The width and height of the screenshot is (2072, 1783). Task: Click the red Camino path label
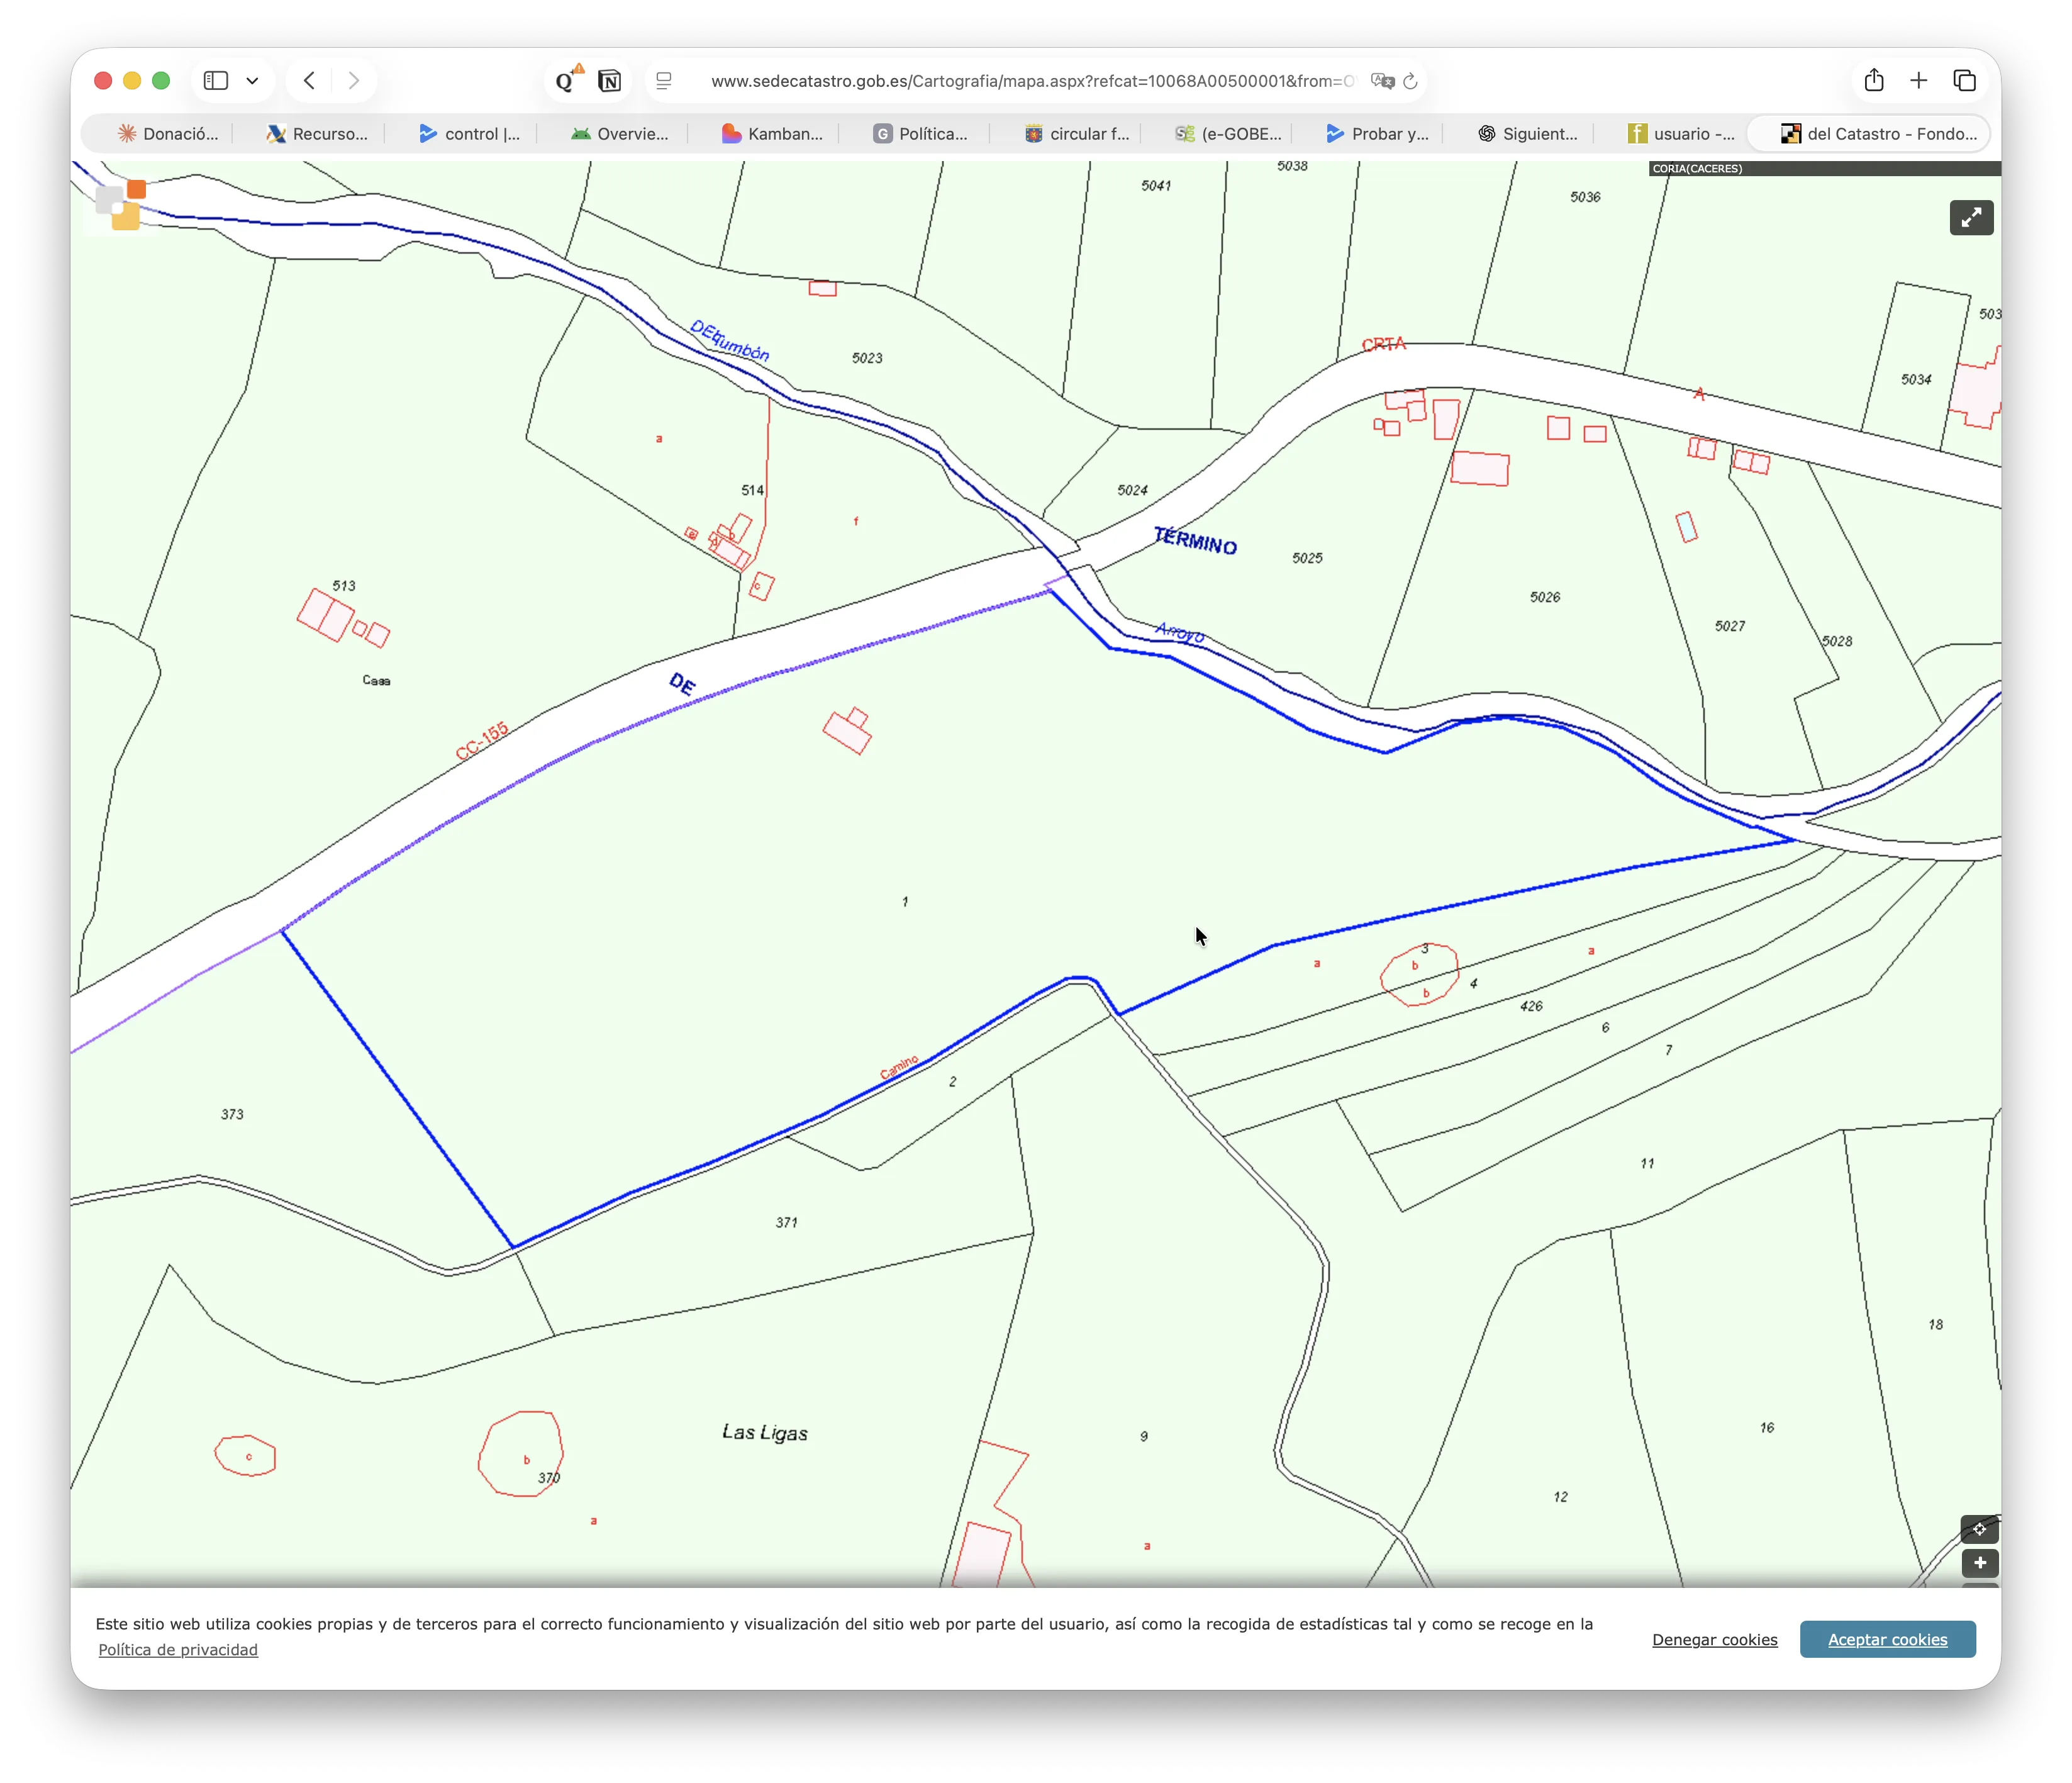[899, 1067]
